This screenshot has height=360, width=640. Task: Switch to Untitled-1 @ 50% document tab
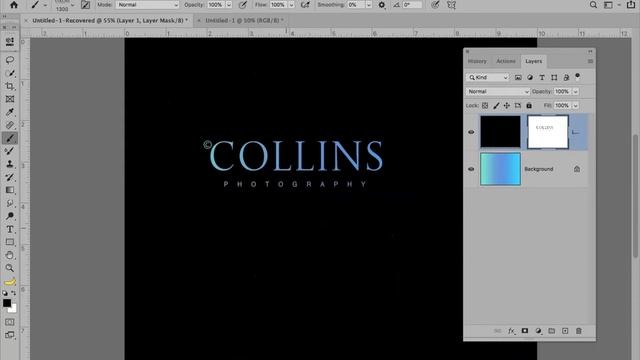click(244, 20)
